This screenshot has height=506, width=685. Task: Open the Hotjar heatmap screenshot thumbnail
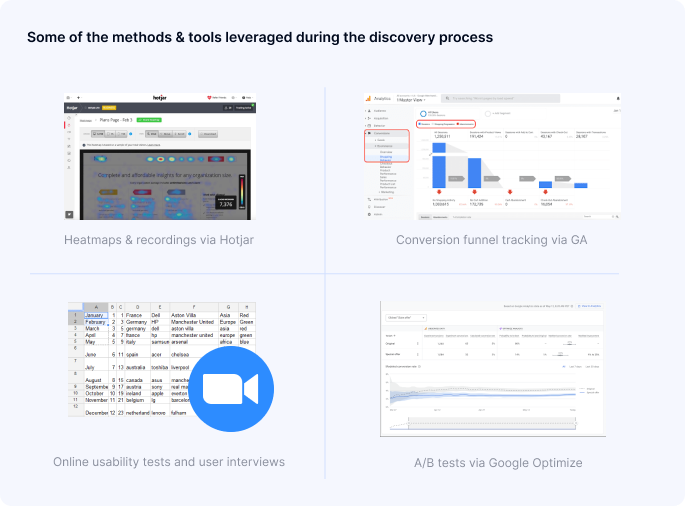(160, 156)
